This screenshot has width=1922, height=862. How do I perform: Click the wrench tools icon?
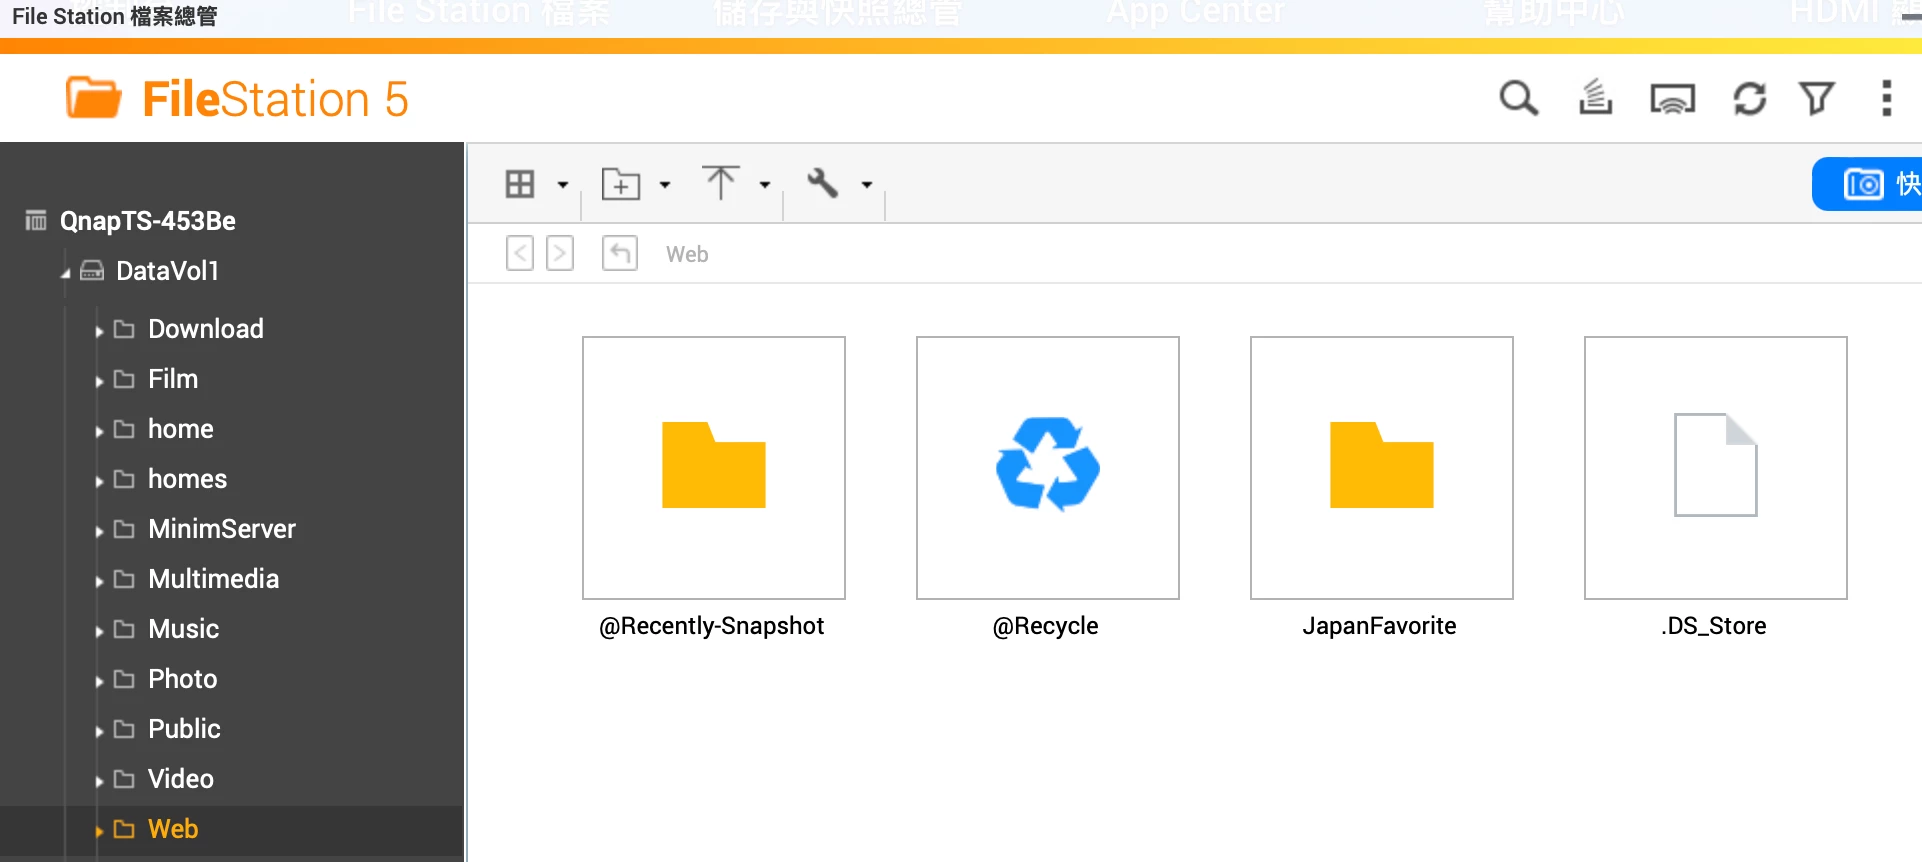coord(822,183)
